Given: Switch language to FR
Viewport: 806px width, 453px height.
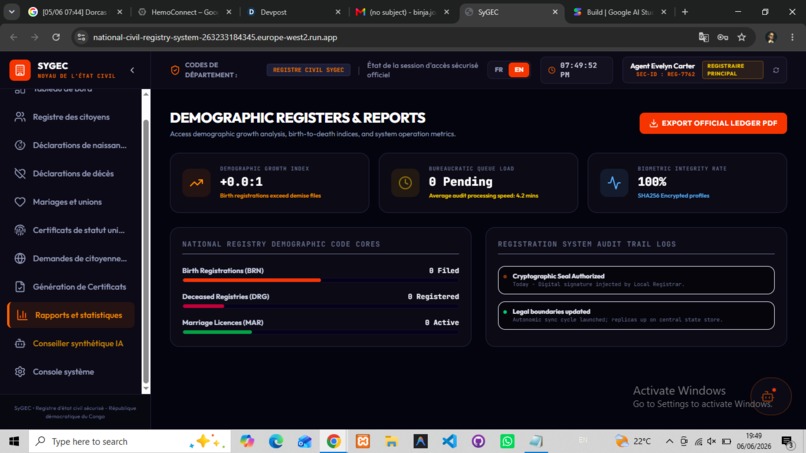Looking at the screenshot, I should (499, 69).
